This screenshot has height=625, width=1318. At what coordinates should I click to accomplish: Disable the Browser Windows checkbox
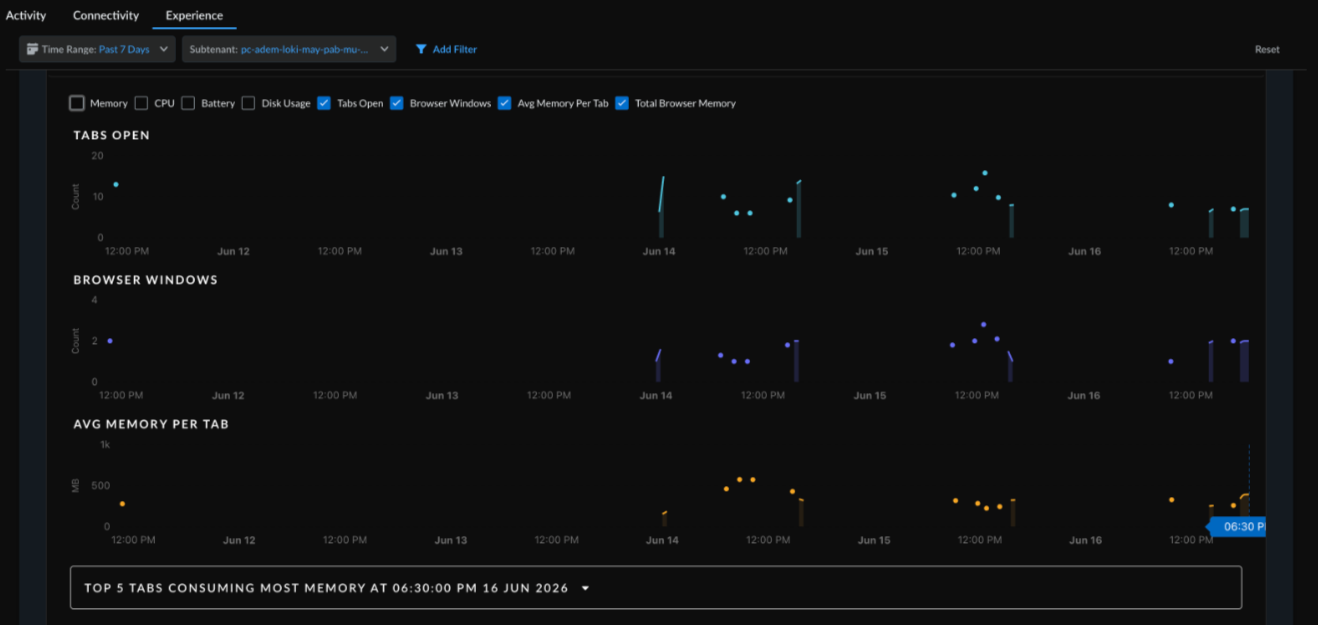[x=397, y=103]
